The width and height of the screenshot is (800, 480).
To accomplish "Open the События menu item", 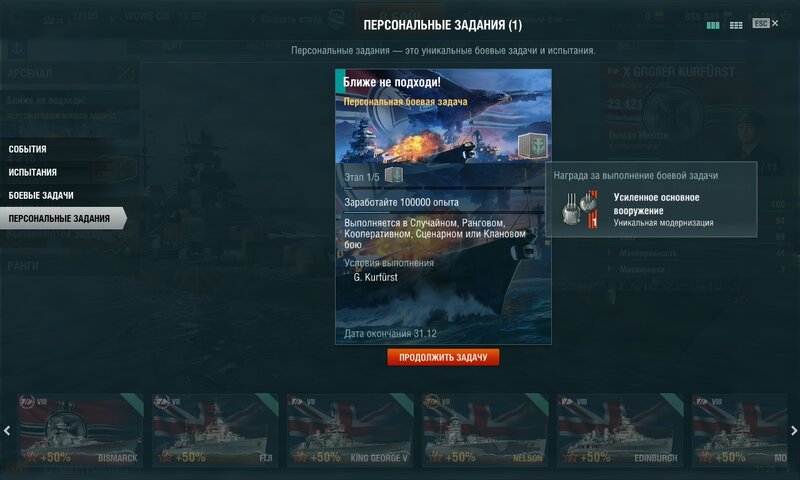I will tap(28, 149).
